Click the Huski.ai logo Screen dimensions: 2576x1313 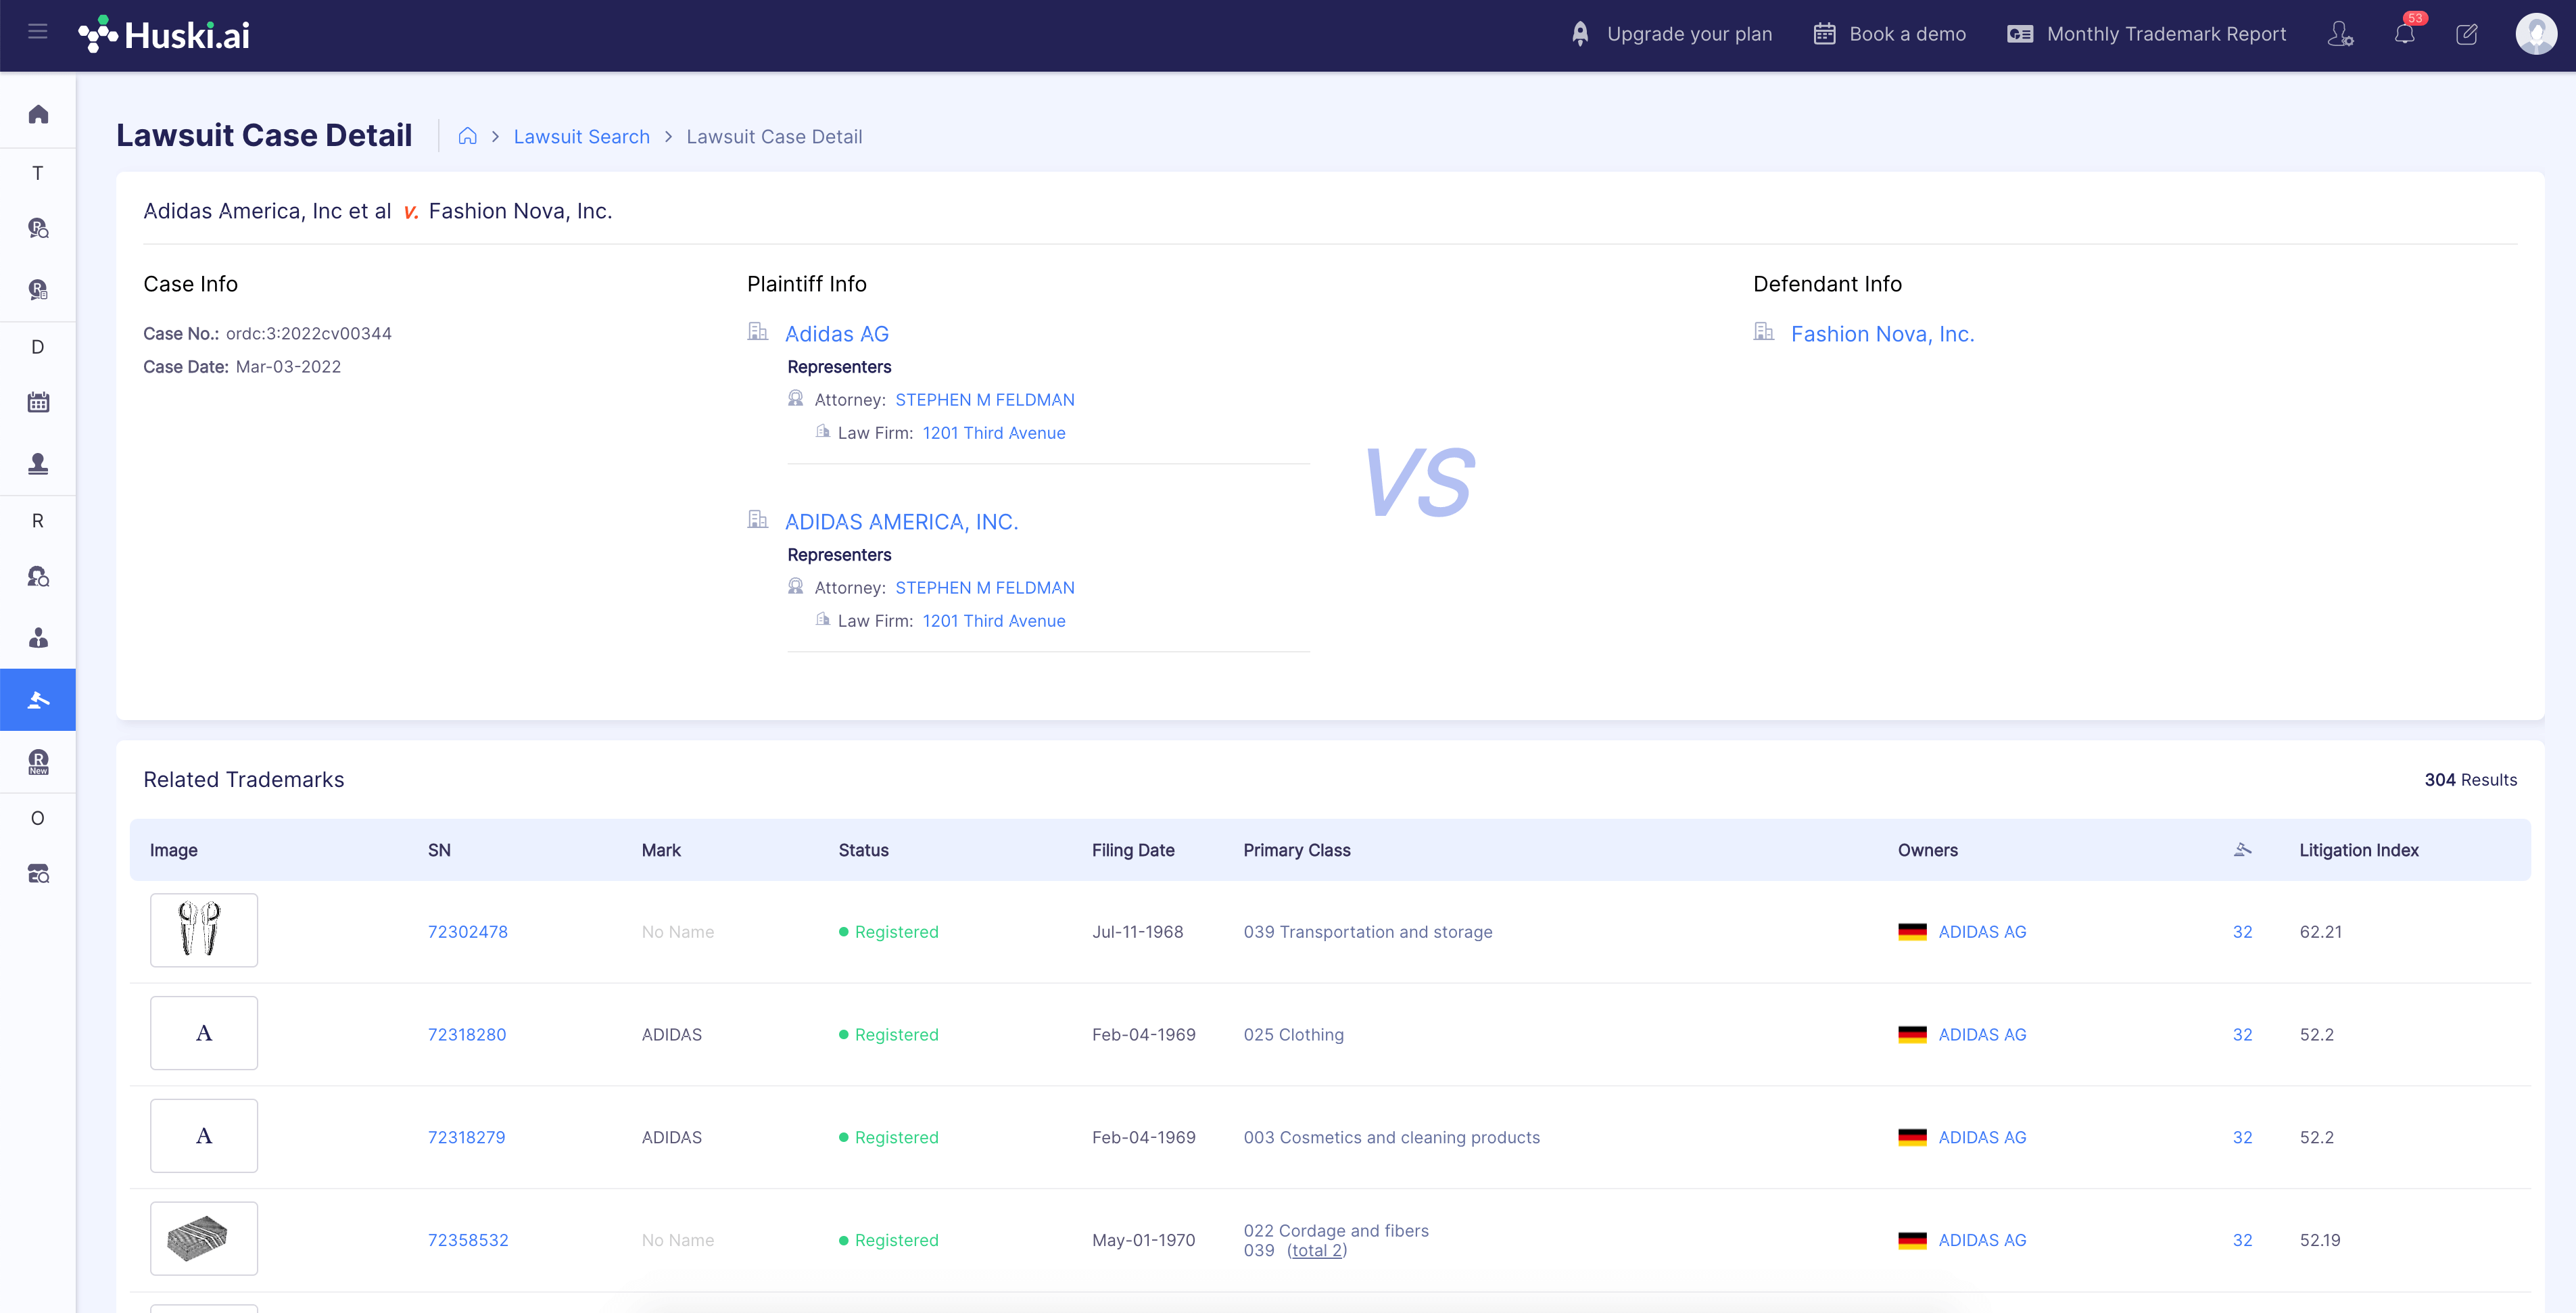coord(164,35)
